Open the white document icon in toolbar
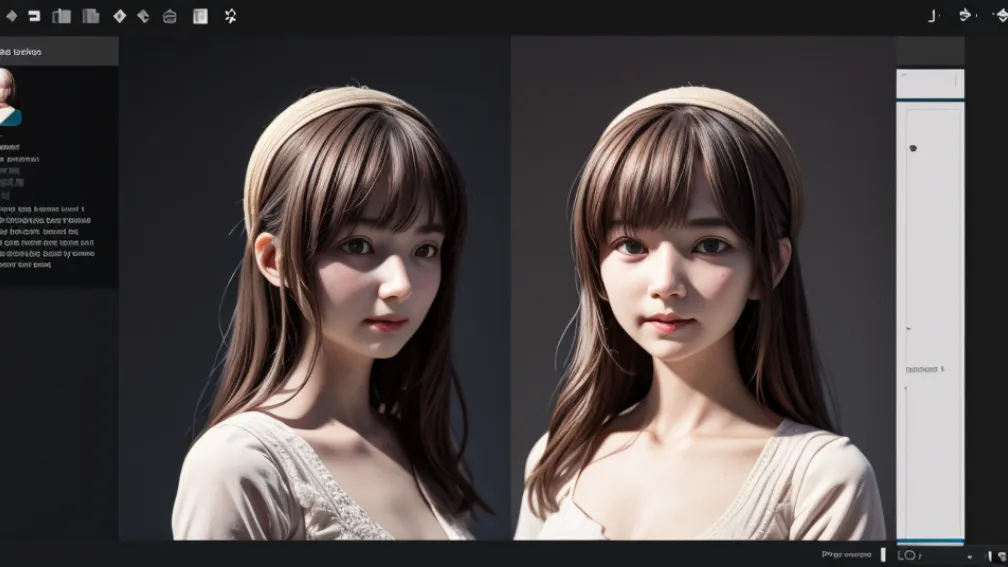This screenshot has height=567, width=1008. (x=200, y=16)
